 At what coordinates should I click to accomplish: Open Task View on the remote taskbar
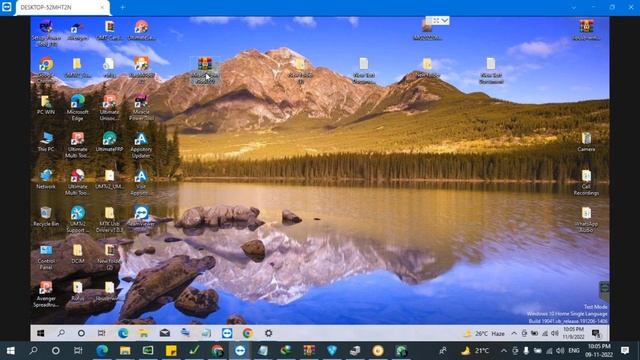pyautogui.click(x=101, y=333)
